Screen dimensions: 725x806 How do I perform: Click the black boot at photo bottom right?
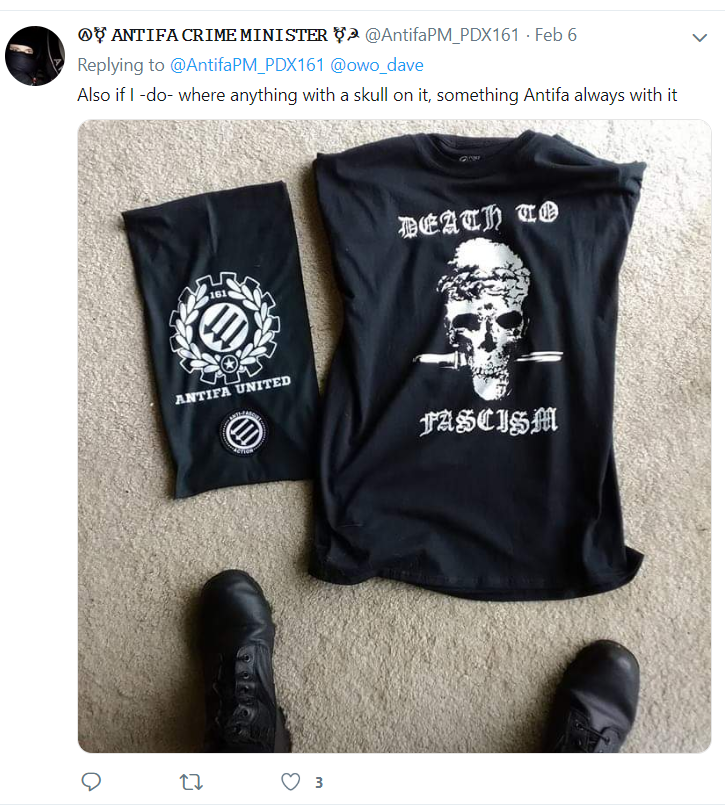[591, 699]
